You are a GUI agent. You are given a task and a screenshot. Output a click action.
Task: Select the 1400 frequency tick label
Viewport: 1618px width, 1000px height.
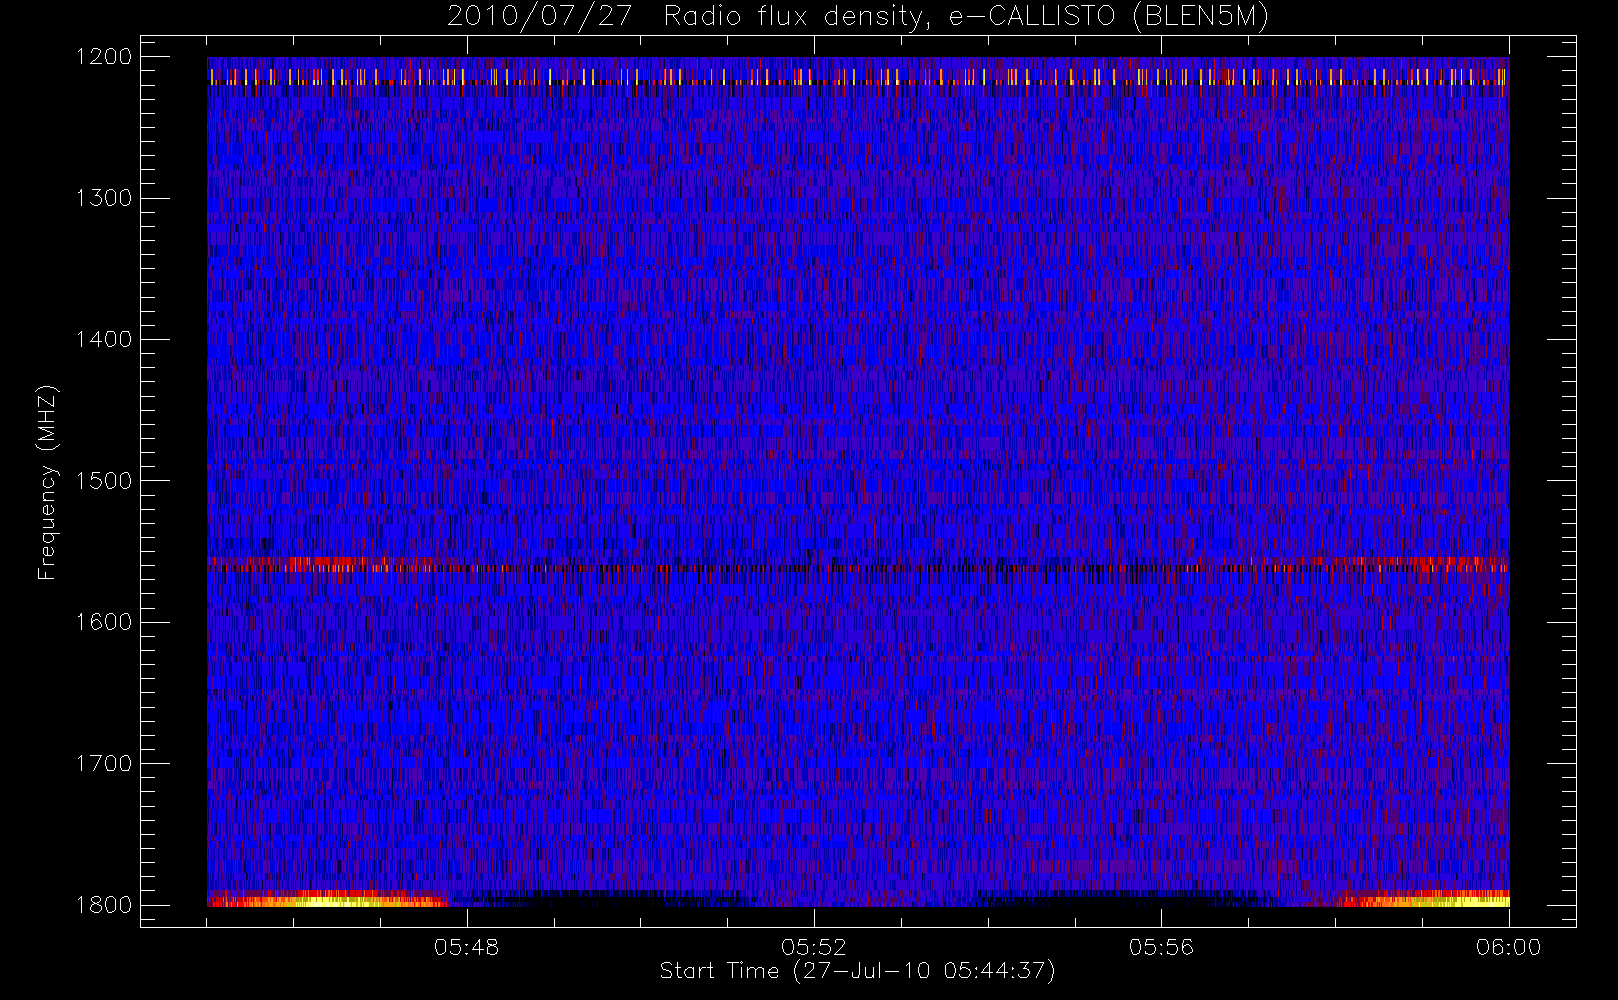click(104, 340)
